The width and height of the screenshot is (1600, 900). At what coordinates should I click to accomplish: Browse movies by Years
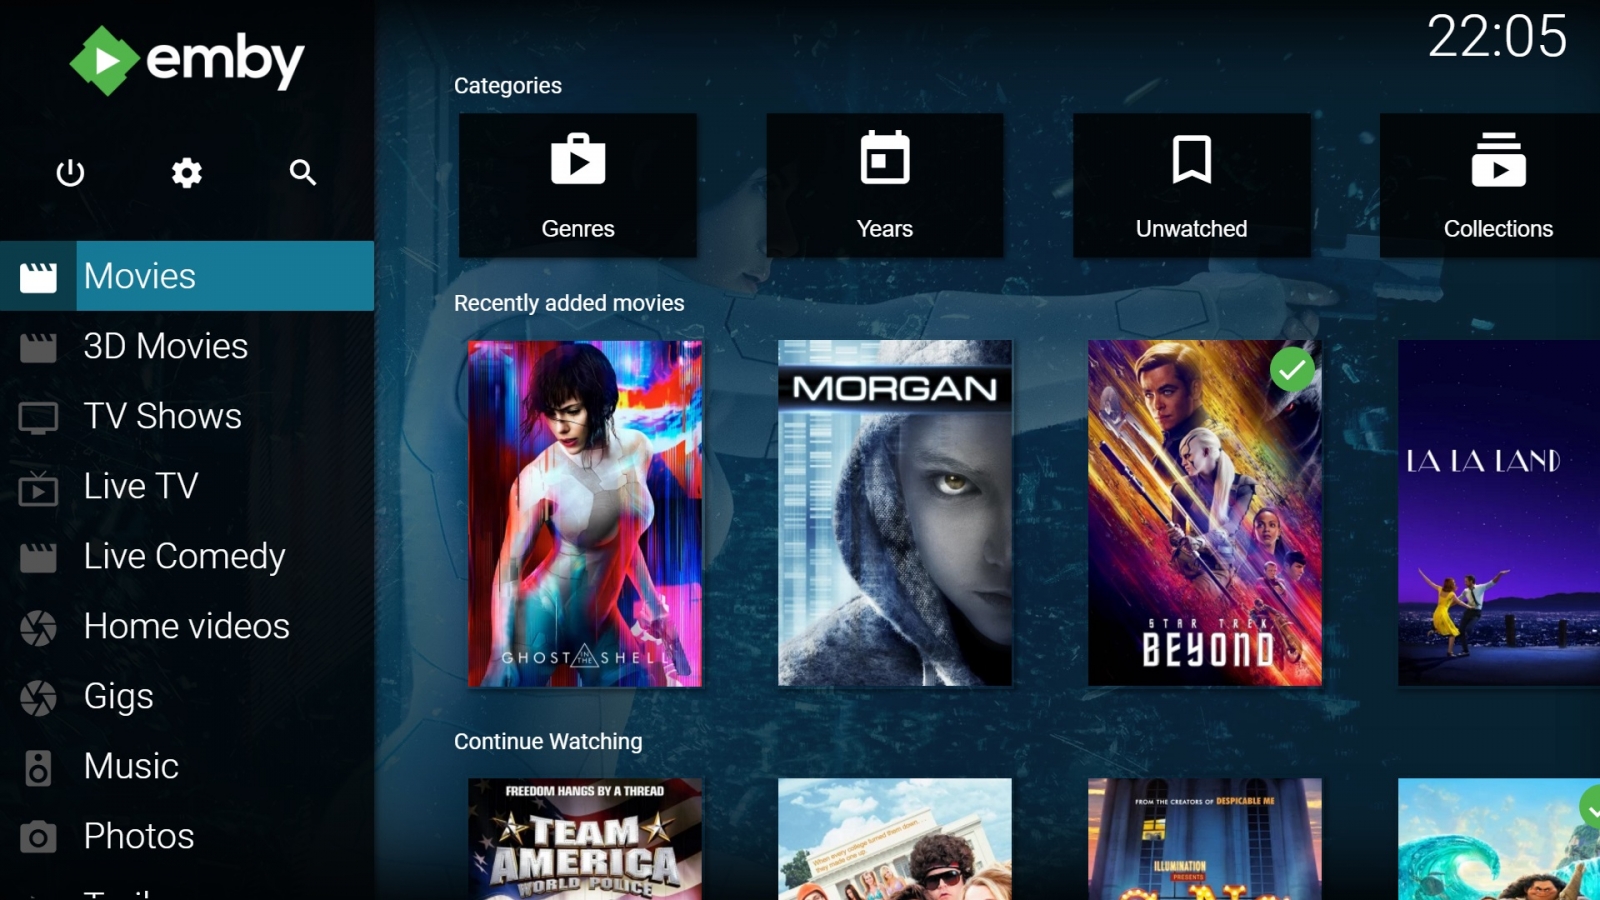885,185
